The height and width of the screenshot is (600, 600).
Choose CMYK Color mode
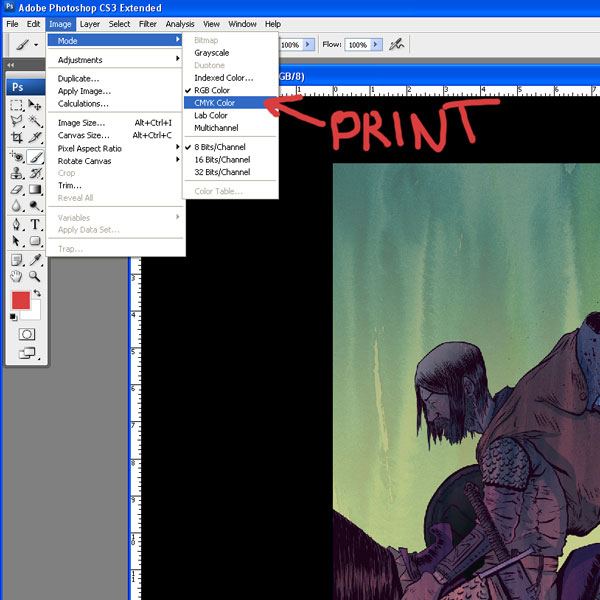click(x=230, y=103)
